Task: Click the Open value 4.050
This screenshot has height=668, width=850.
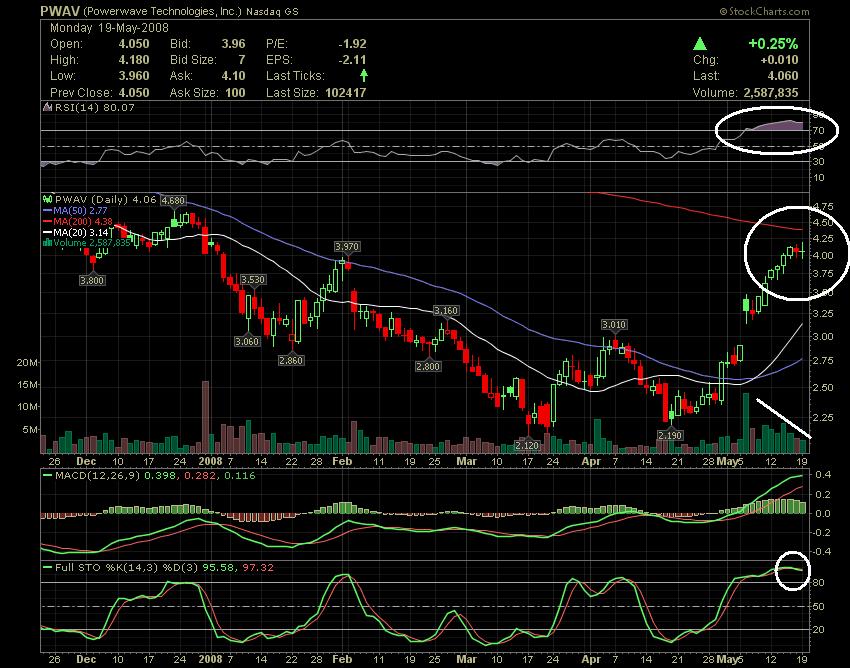Action: pos(134,44)
